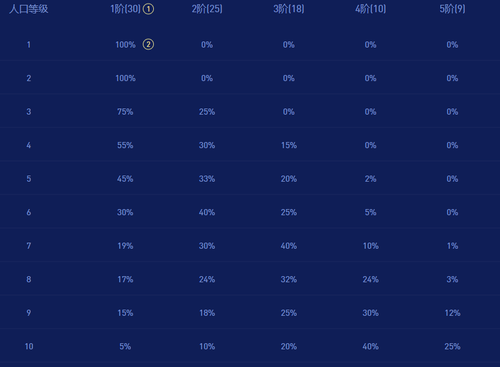This screenshot has width=500, height=367.
Task: Select the 人口等级 column header
Action: point(29,9)
